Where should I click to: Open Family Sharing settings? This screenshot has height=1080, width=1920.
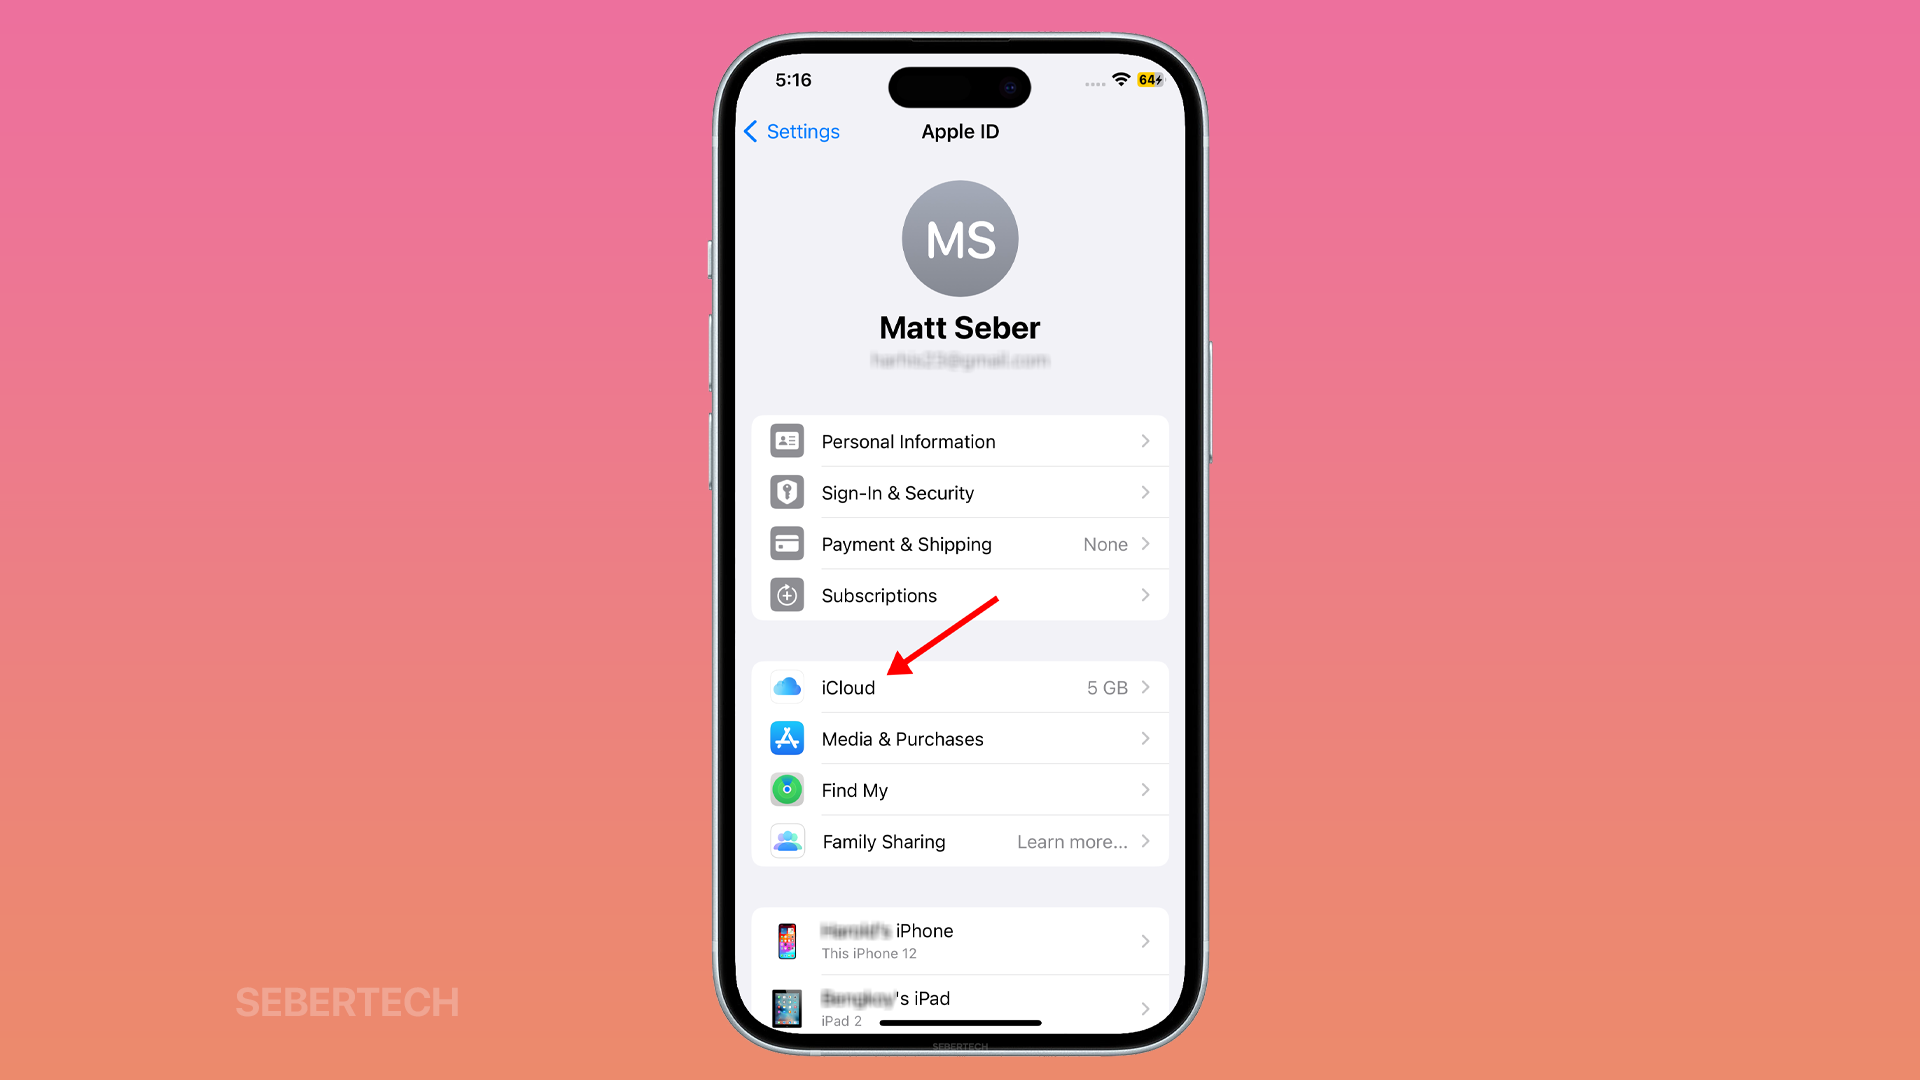point(959,841)
